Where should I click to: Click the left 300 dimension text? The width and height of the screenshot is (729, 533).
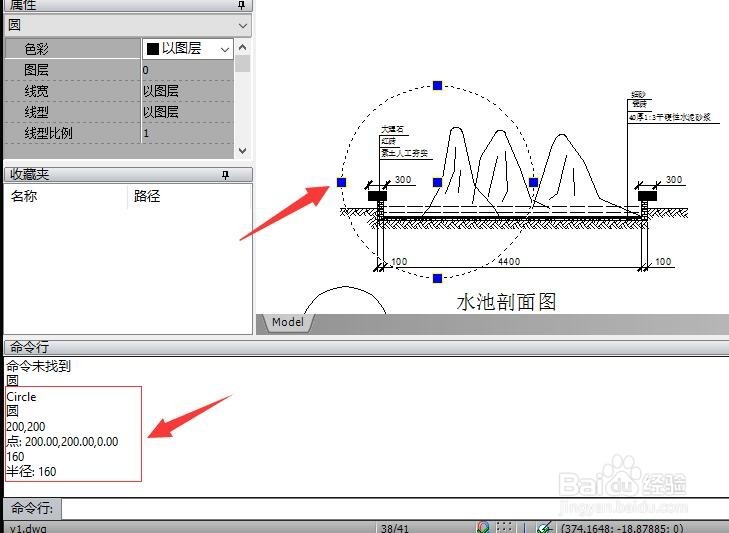point(403,180)
